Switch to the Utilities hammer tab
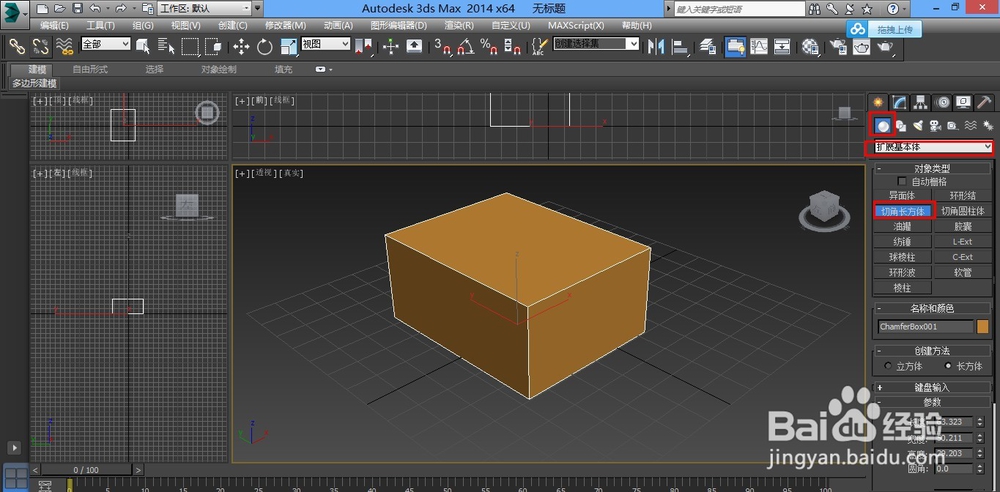The image size is (1000, 492). (984, 102)
